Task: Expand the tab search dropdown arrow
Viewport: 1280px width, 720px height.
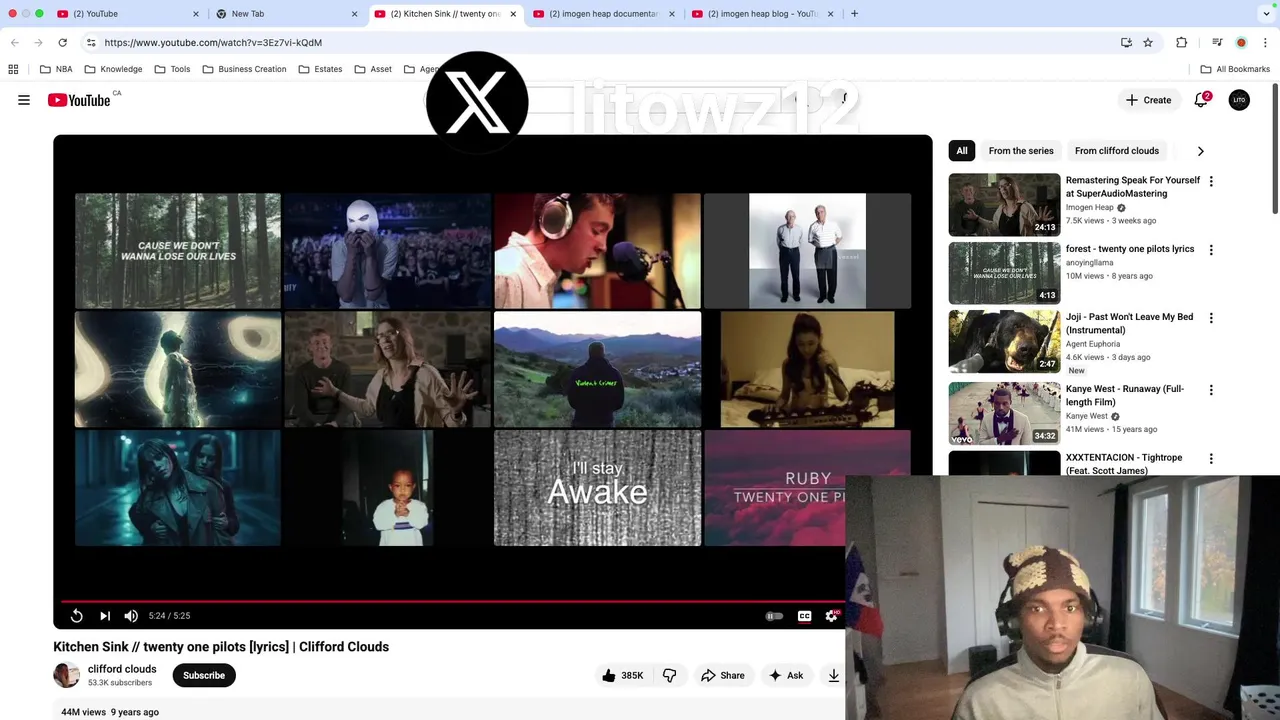Action: coord(1266,14)
